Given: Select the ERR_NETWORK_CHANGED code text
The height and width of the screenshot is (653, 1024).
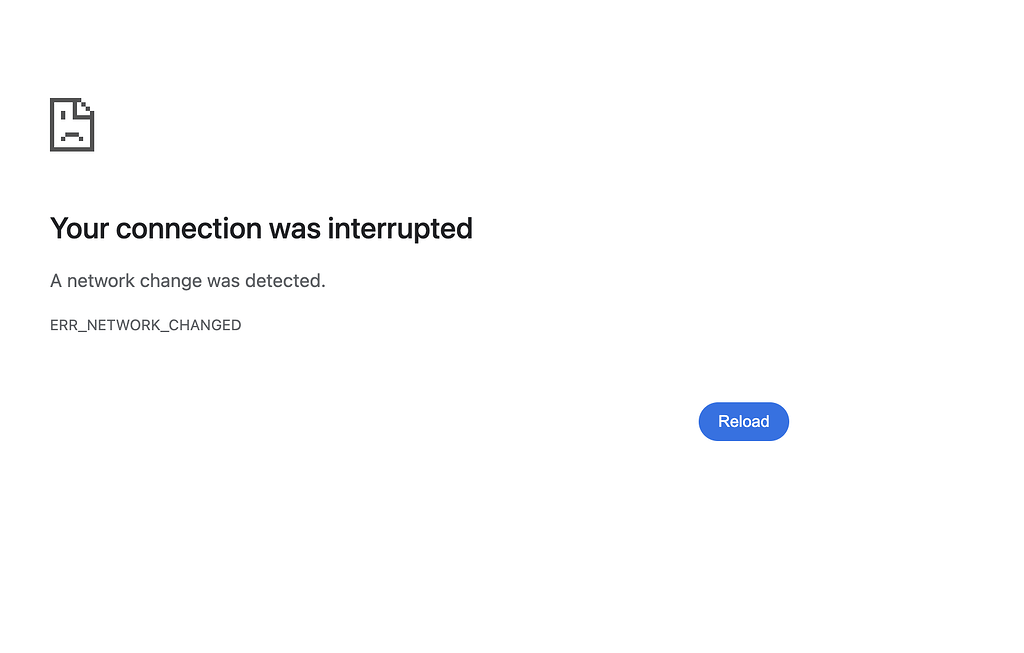Looking at the screenshot, I should click(x=145, y=325).
